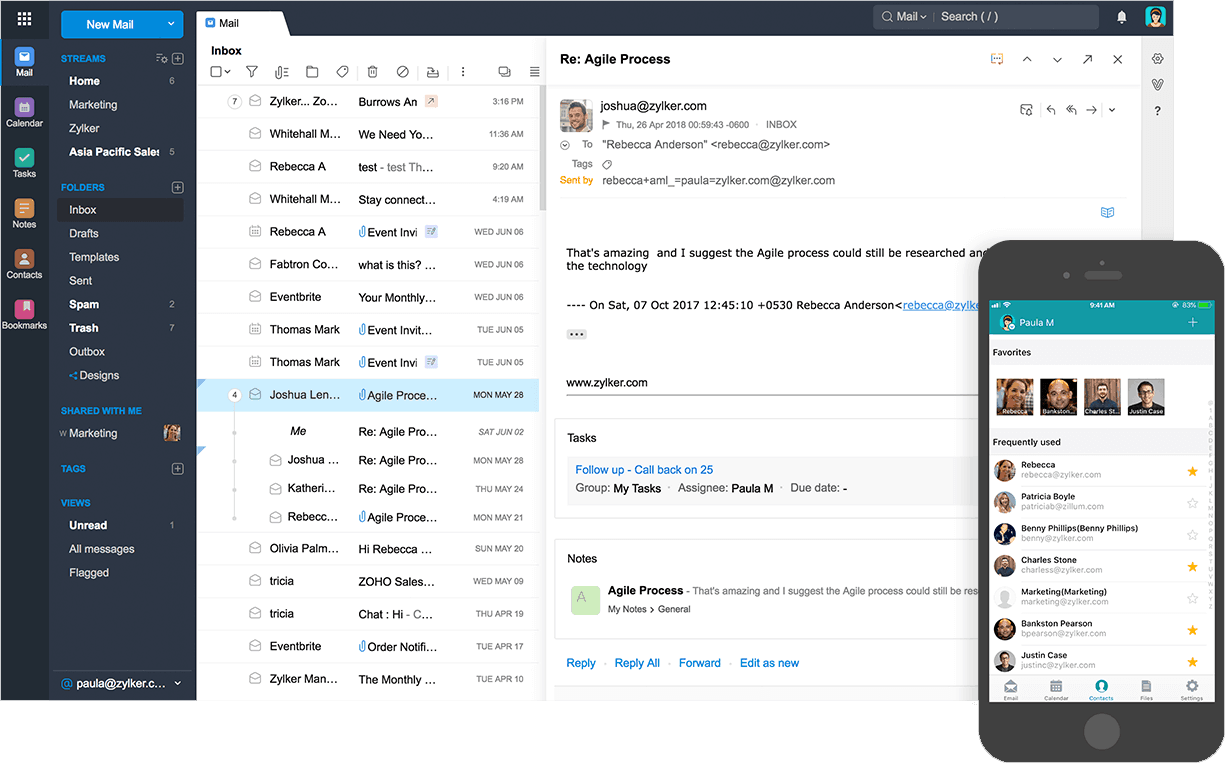Click the reply-all double arrow icon
Image resolution: width=1225 pixels, height=763 pixels.
coord(1071,110)
